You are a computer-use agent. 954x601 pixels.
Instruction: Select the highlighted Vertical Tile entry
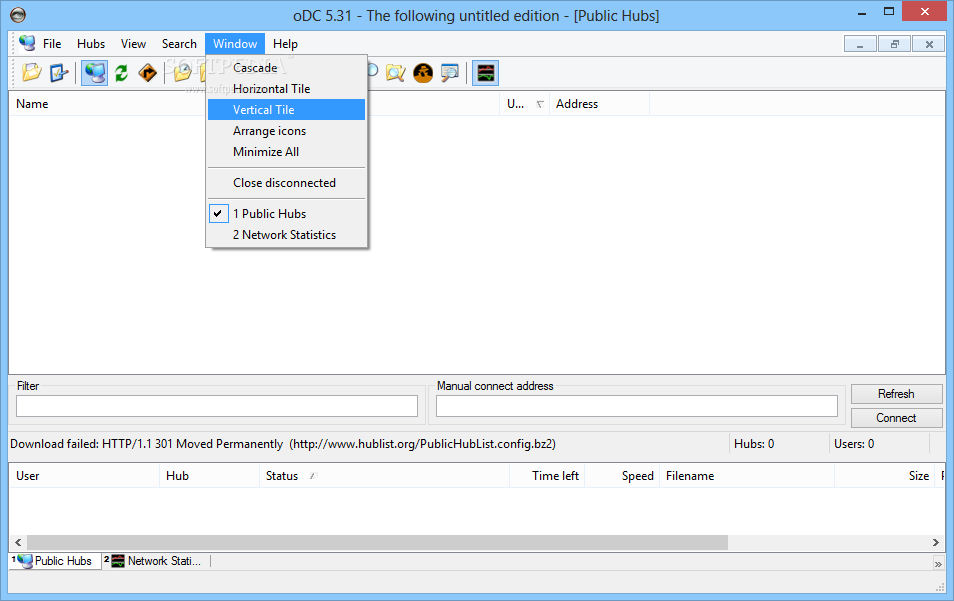coord(287,109)
